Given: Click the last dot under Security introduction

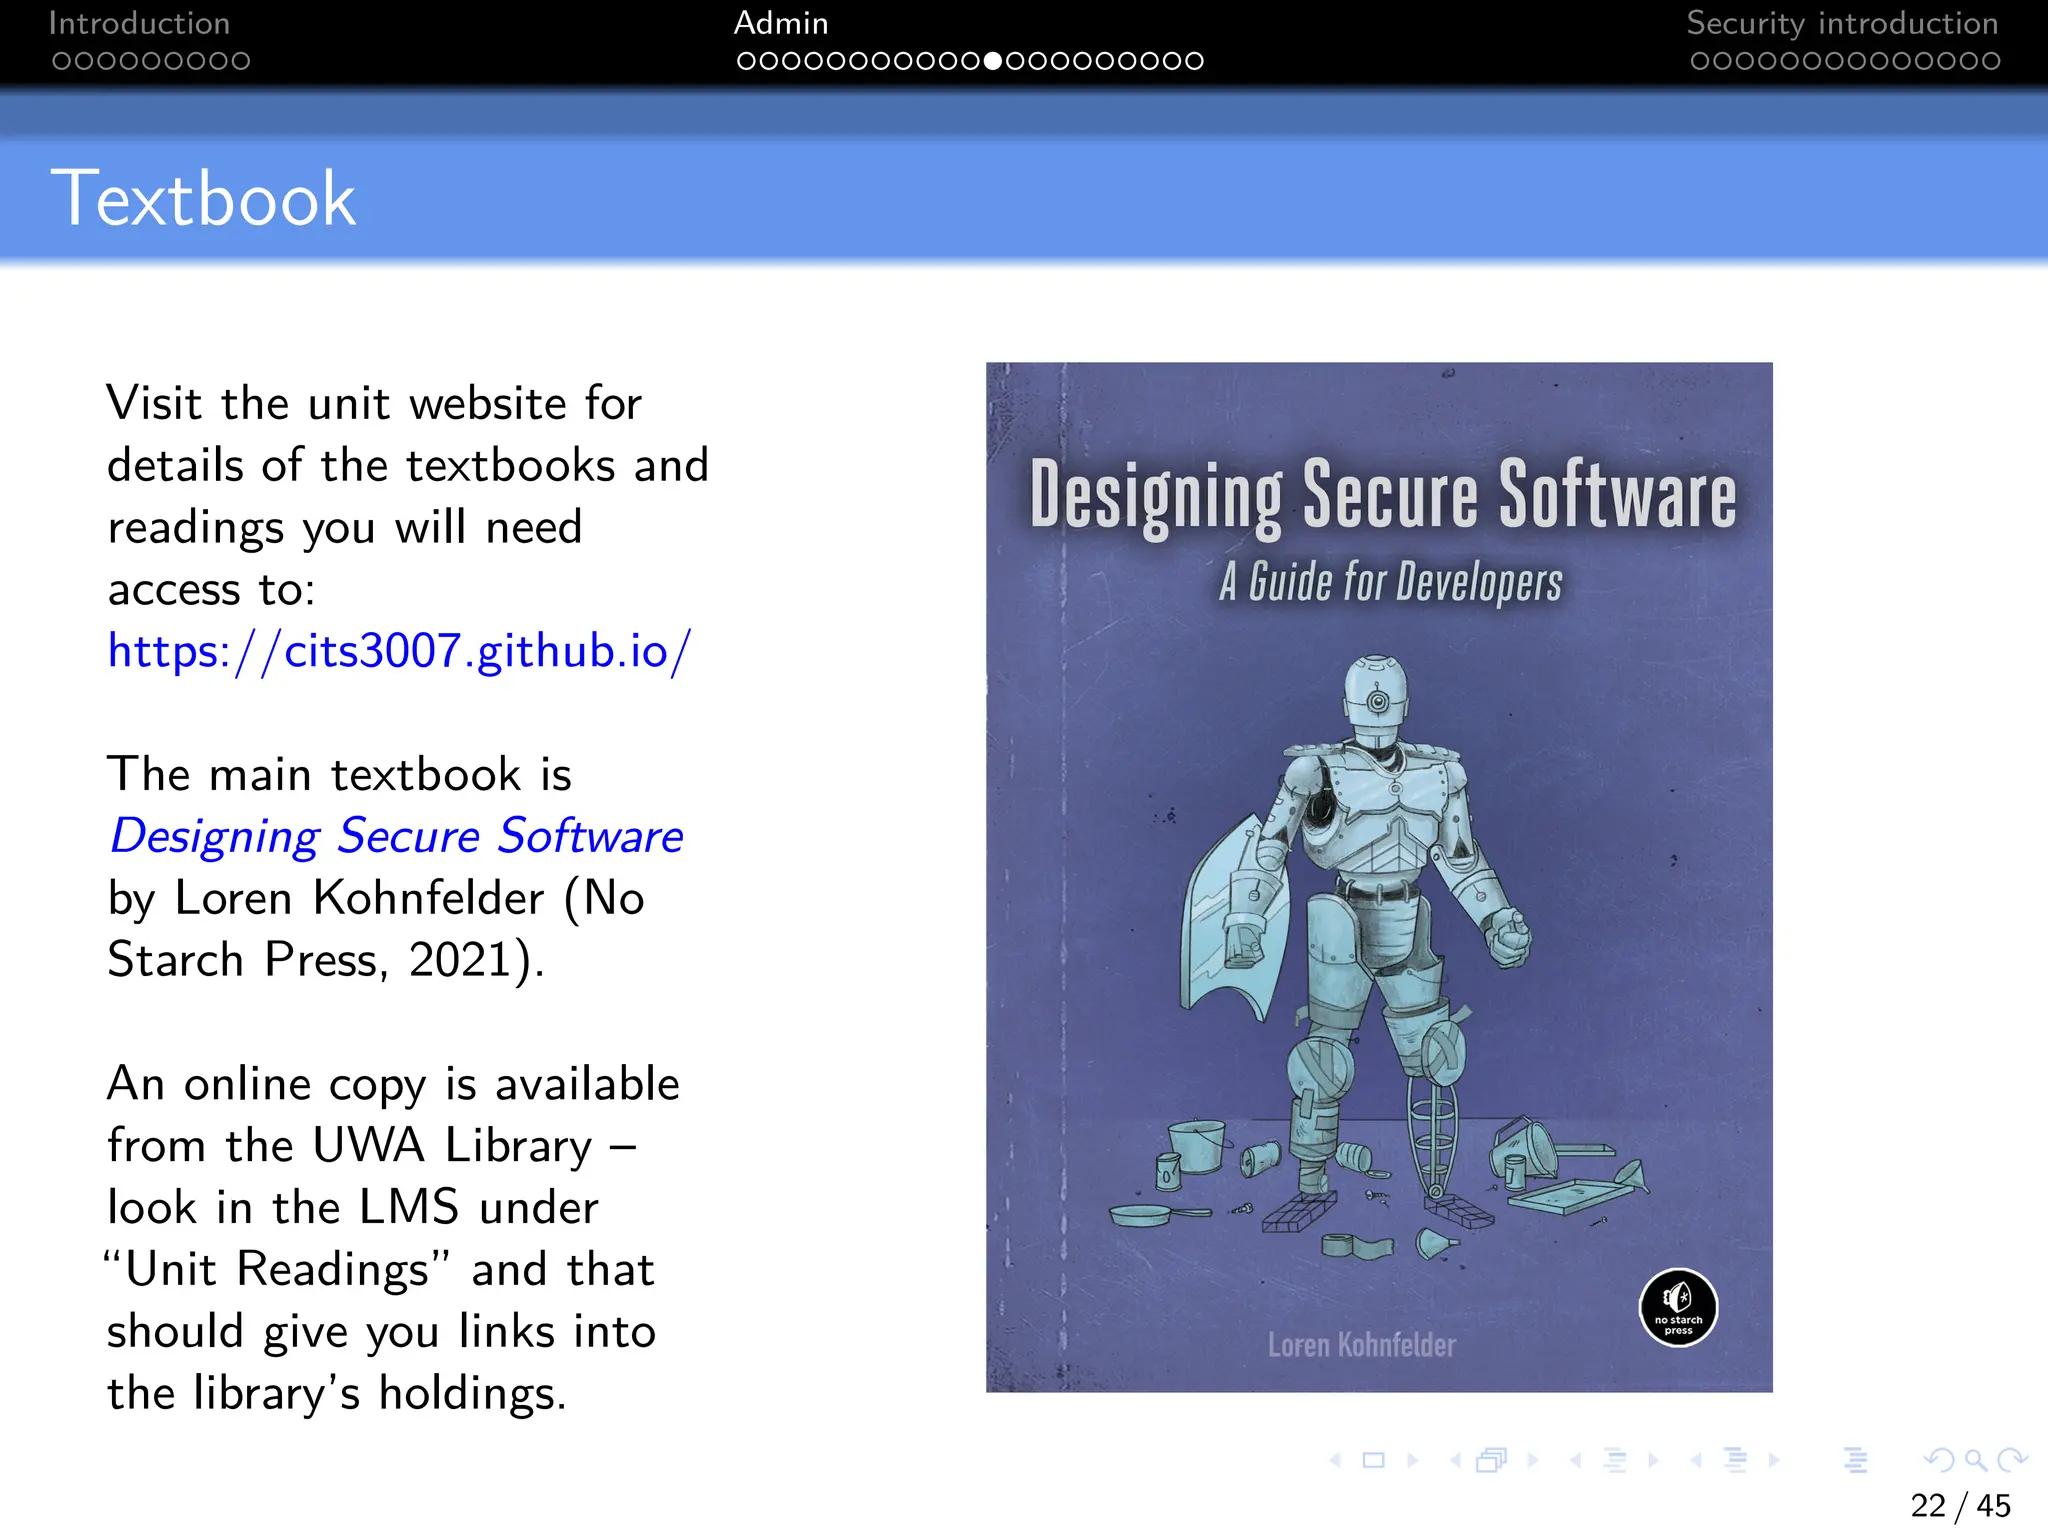Looking at the screenshot, I should (x=1991, y=61).
